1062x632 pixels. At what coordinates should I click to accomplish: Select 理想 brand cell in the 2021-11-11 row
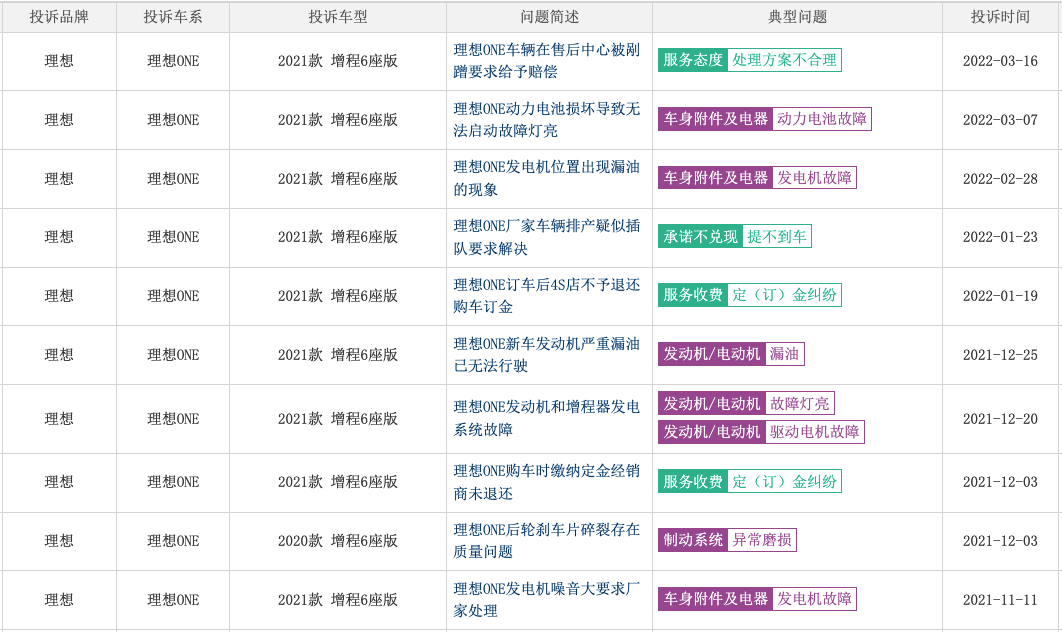pyautogui.click(x=59, y=599)
